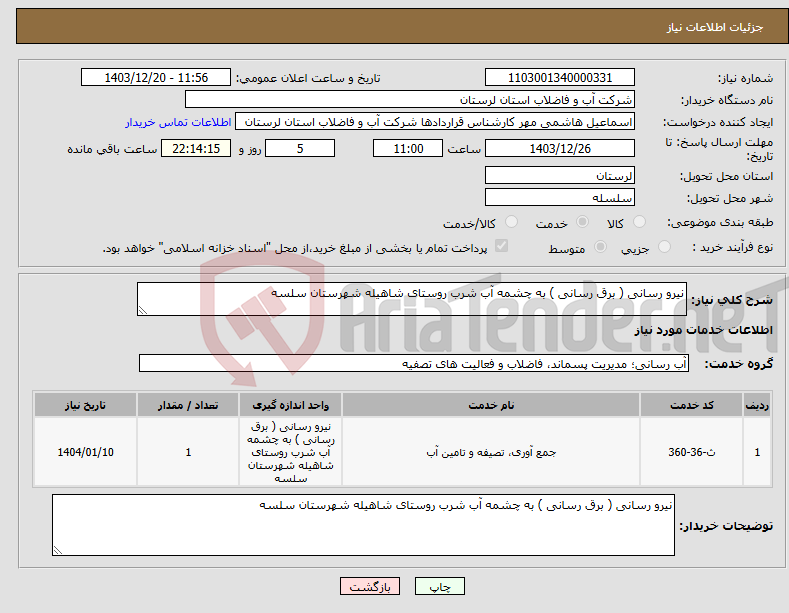Click the request creator name field

(435, 122)
